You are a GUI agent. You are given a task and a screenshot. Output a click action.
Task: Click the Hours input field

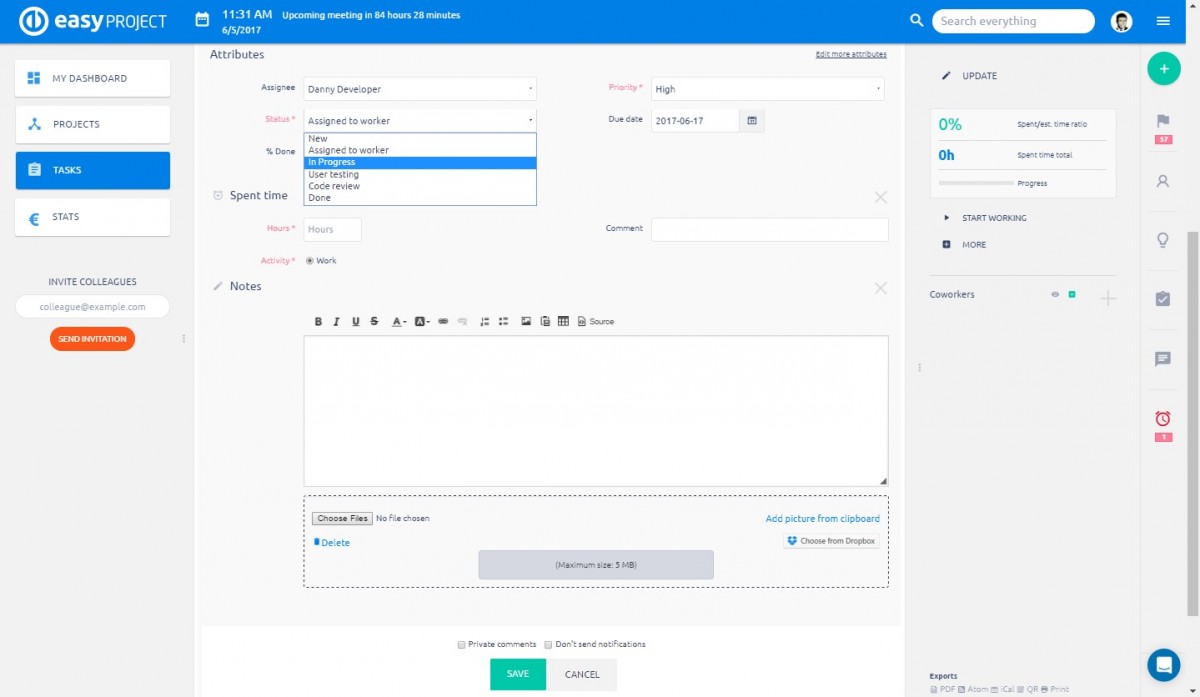click(332, 230)
